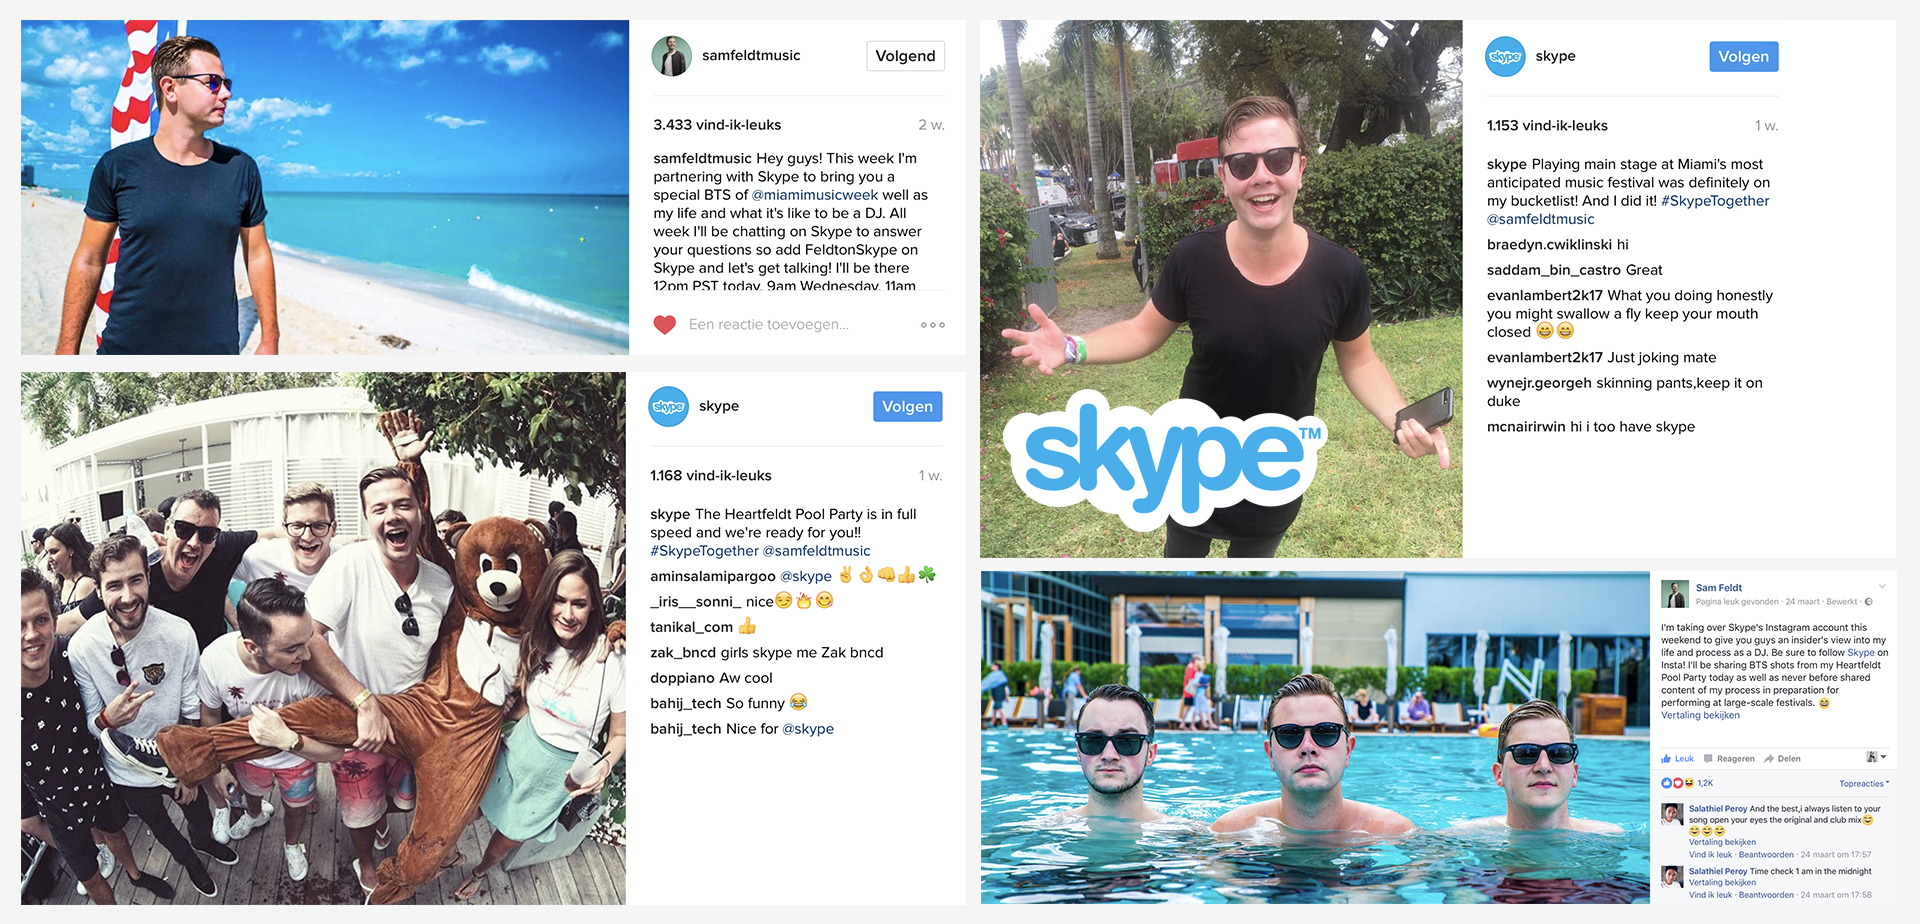The width and height of the screenshot is (1920, 924).
Task: Click the Skype avatar on Pool Party post
Action: point(669,406)
